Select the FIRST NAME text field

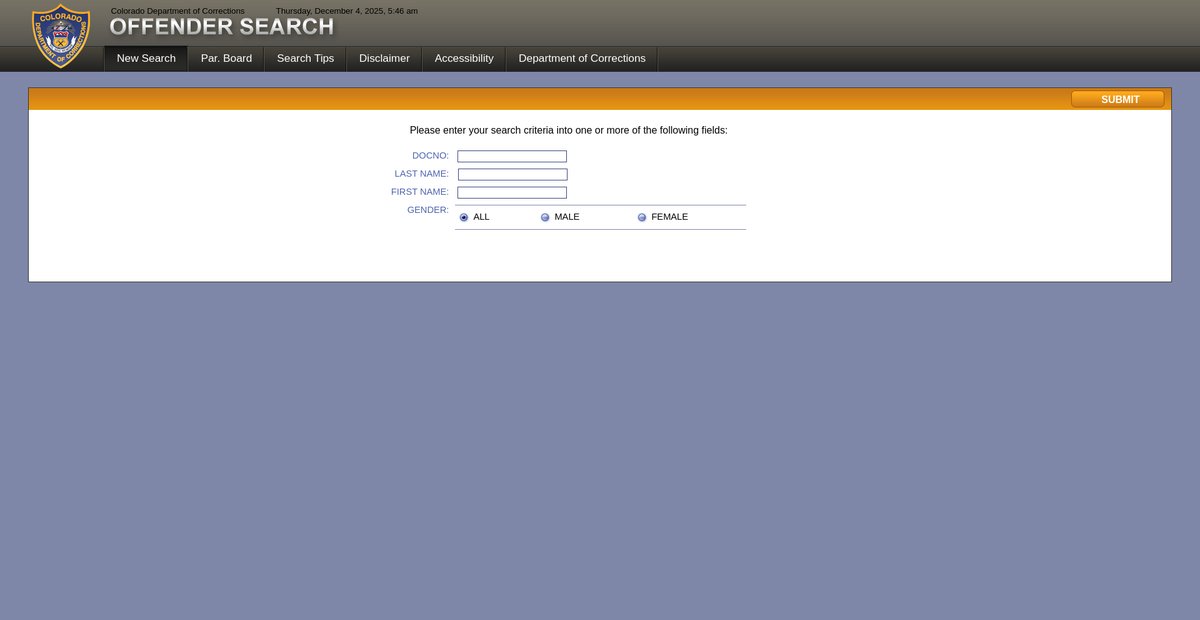click(x=512, y=192)
